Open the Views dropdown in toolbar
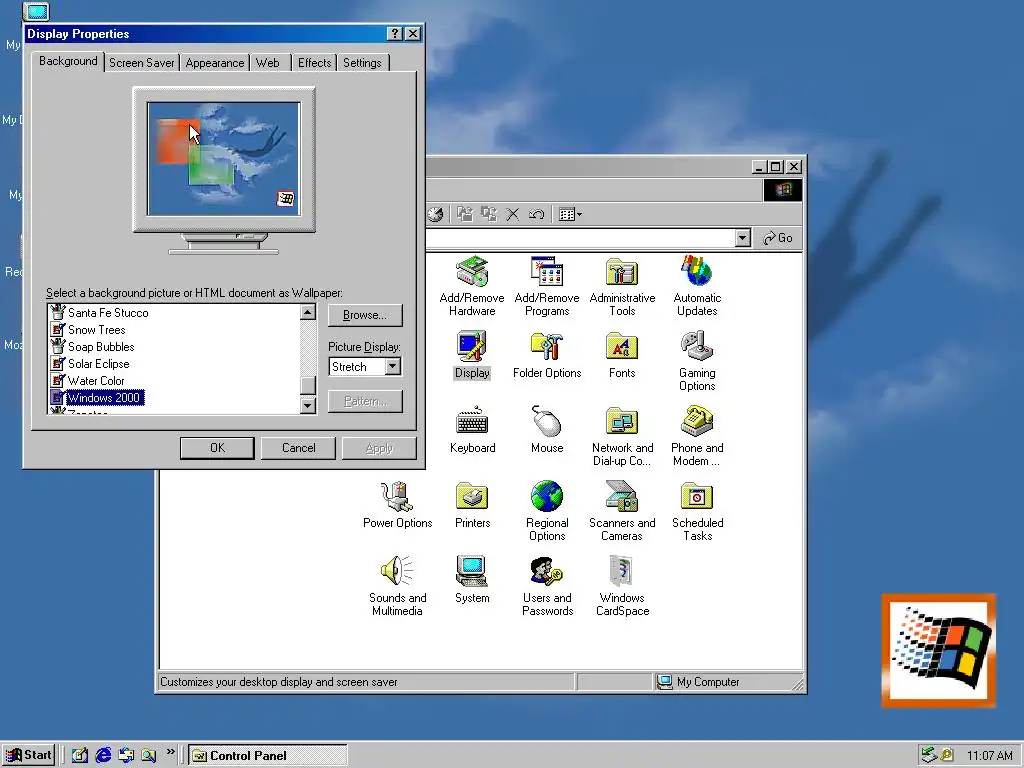 click(x=570, y=214)
